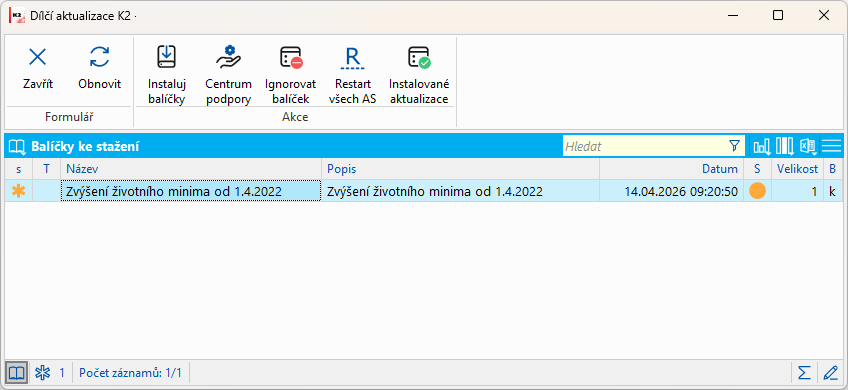The width and height of the screenshot is (848, 390).
Task: Click the orange status circle in the row
Action: (757, 191)
